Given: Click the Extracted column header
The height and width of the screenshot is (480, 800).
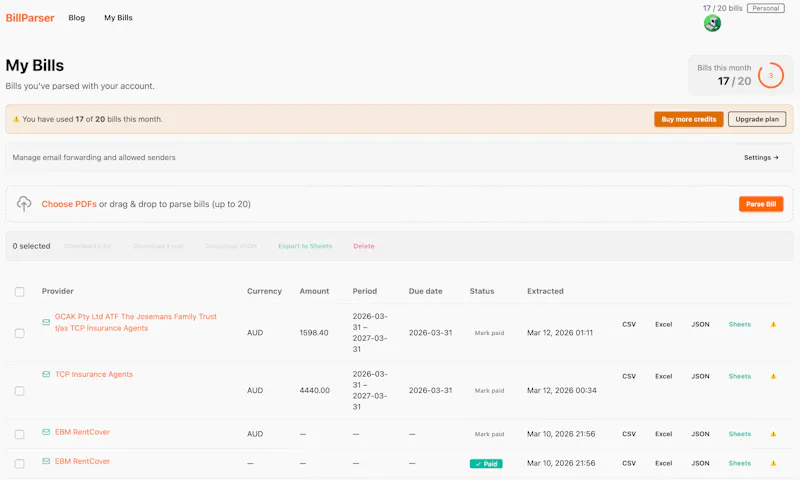Looking at the screenshot, I should [x=545, y=291].
